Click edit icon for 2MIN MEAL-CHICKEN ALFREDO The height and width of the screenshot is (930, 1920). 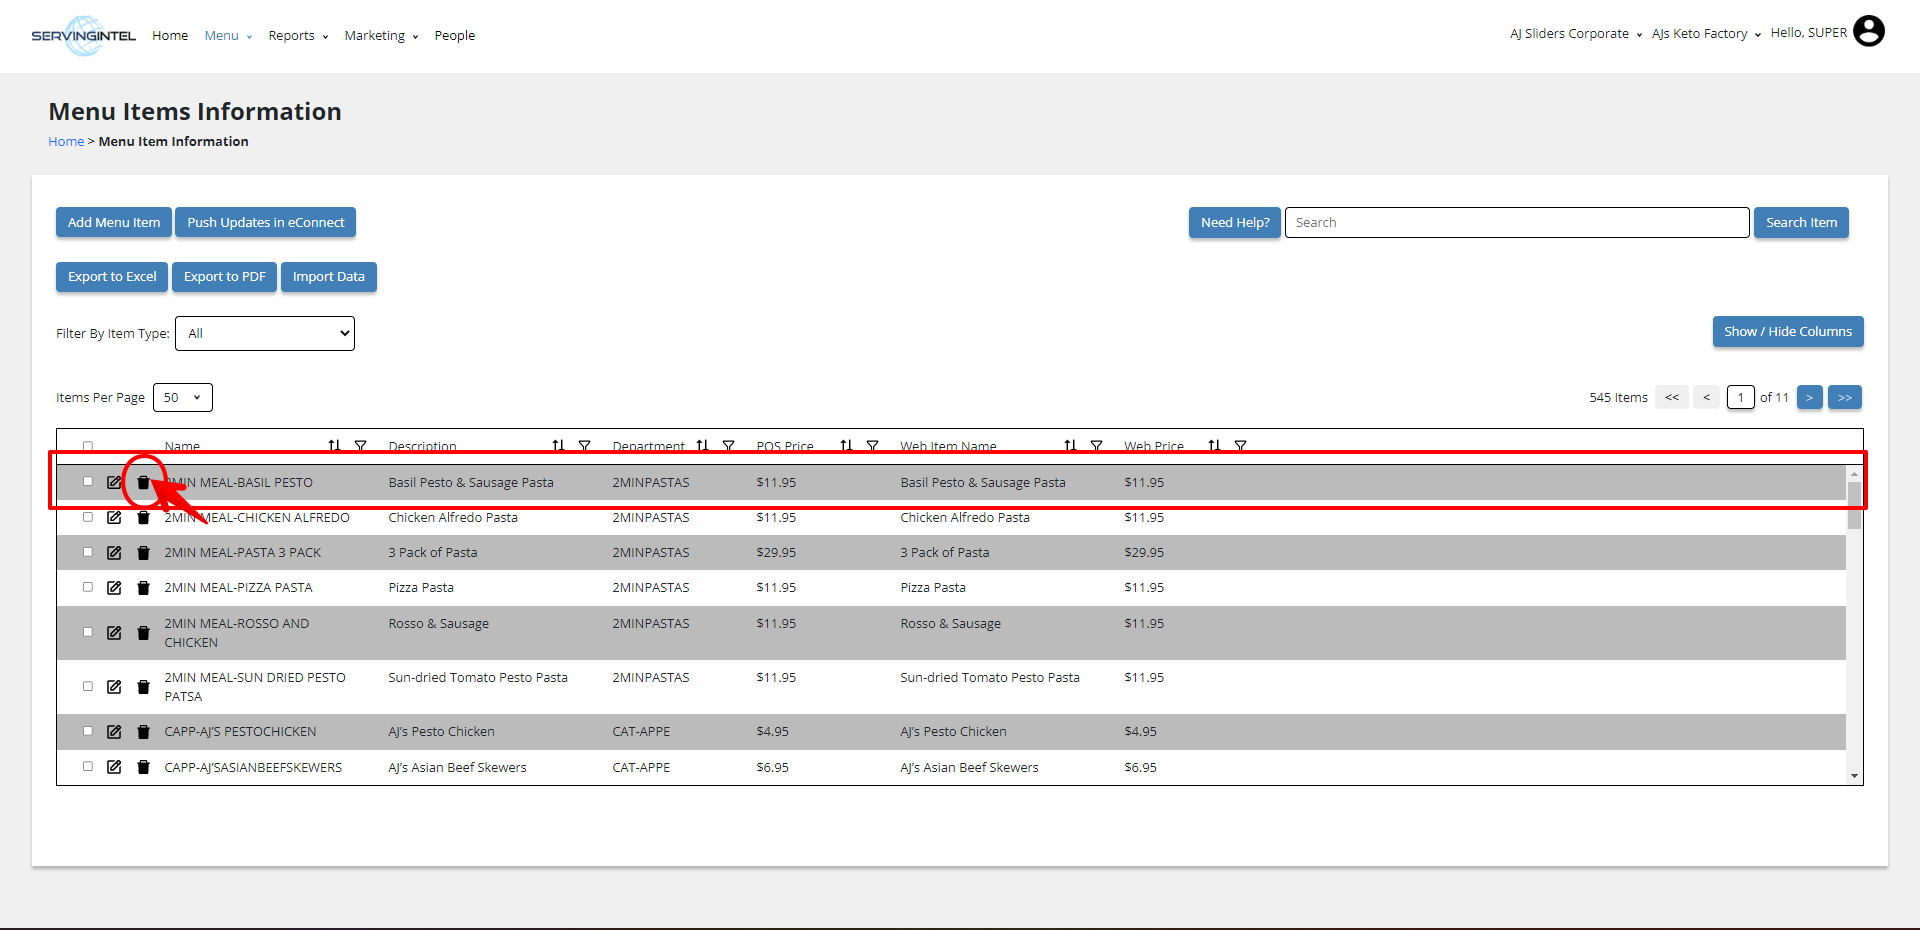[114, 518]
